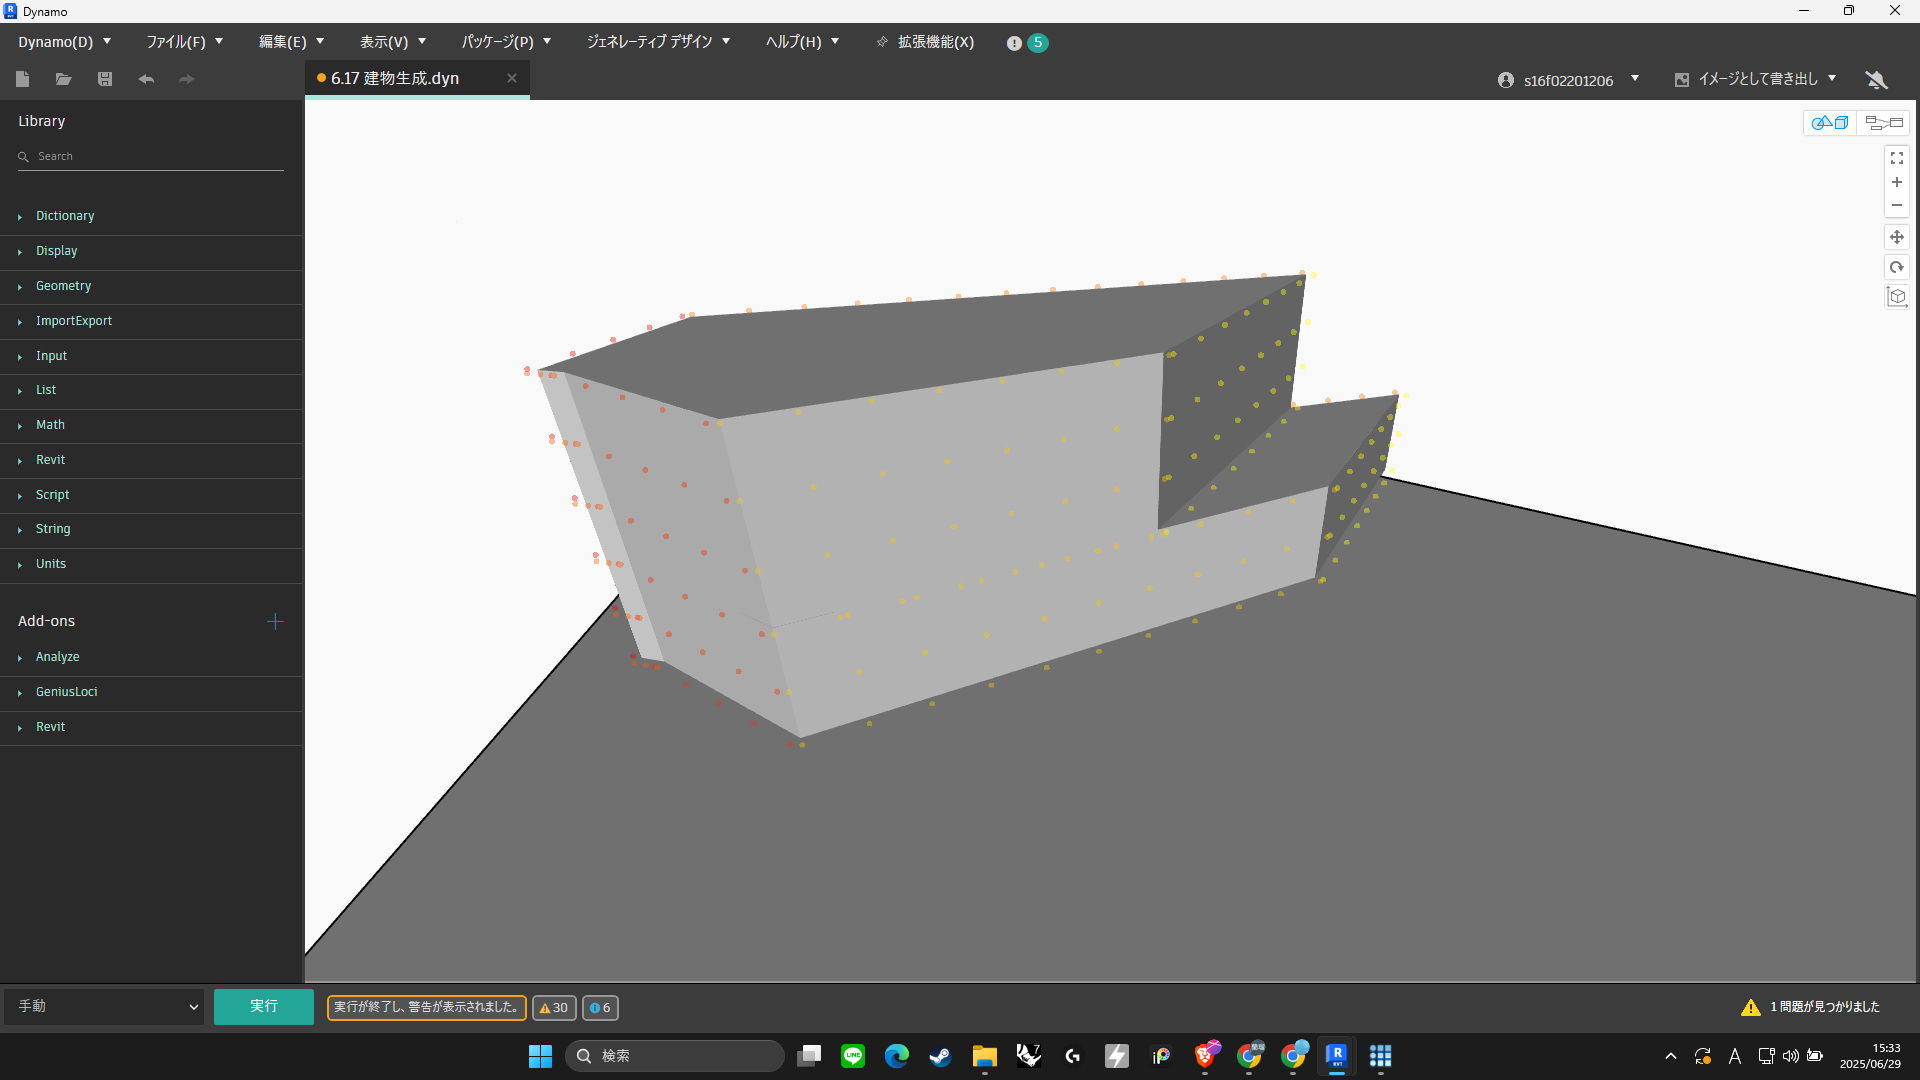Activate the pan tool icon
The image size is (1920, 1080).
1896,237
